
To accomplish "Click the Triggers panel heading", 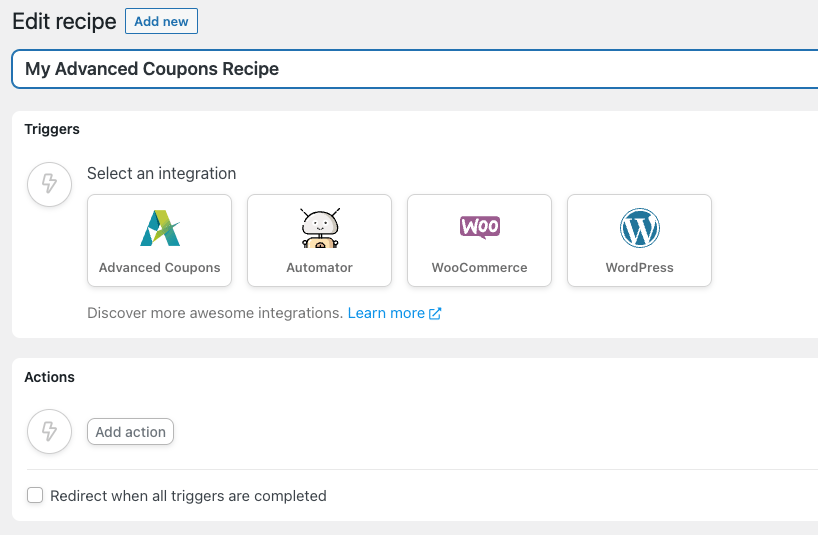I will 52,129.
